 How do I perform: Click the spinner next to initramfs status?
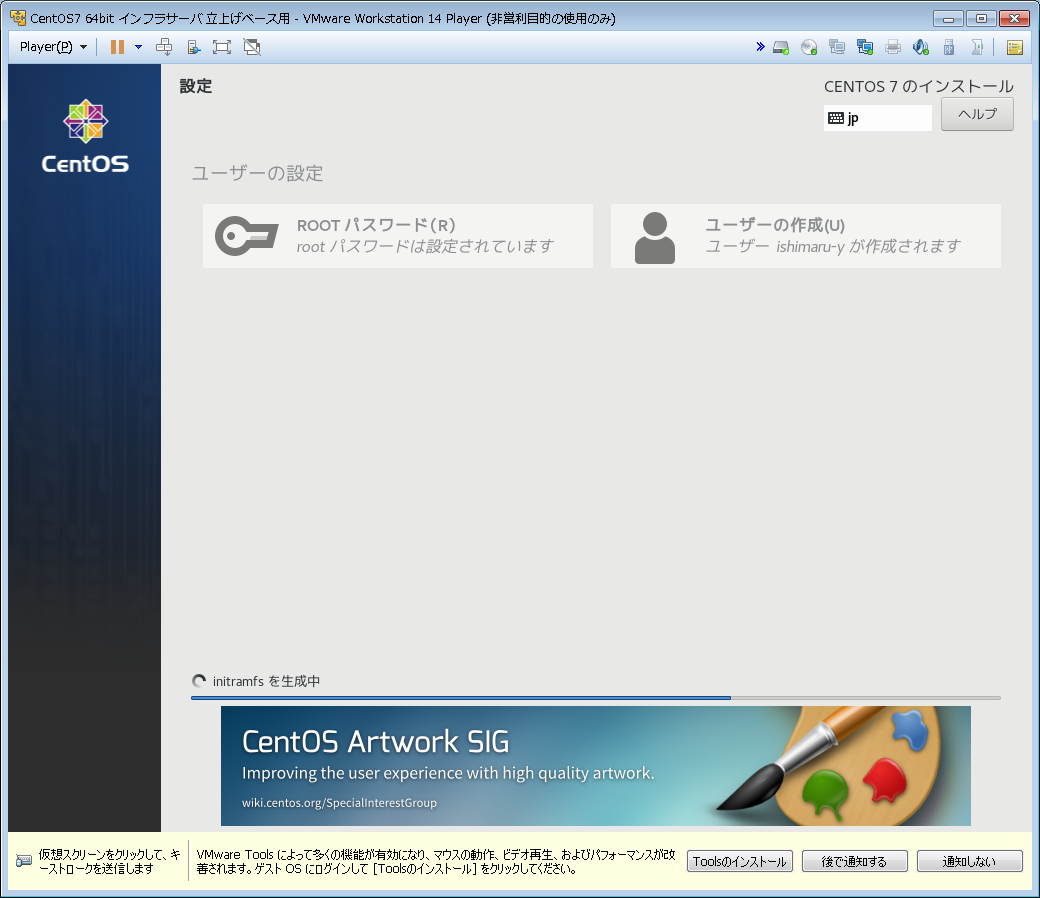tap(199, 681)
